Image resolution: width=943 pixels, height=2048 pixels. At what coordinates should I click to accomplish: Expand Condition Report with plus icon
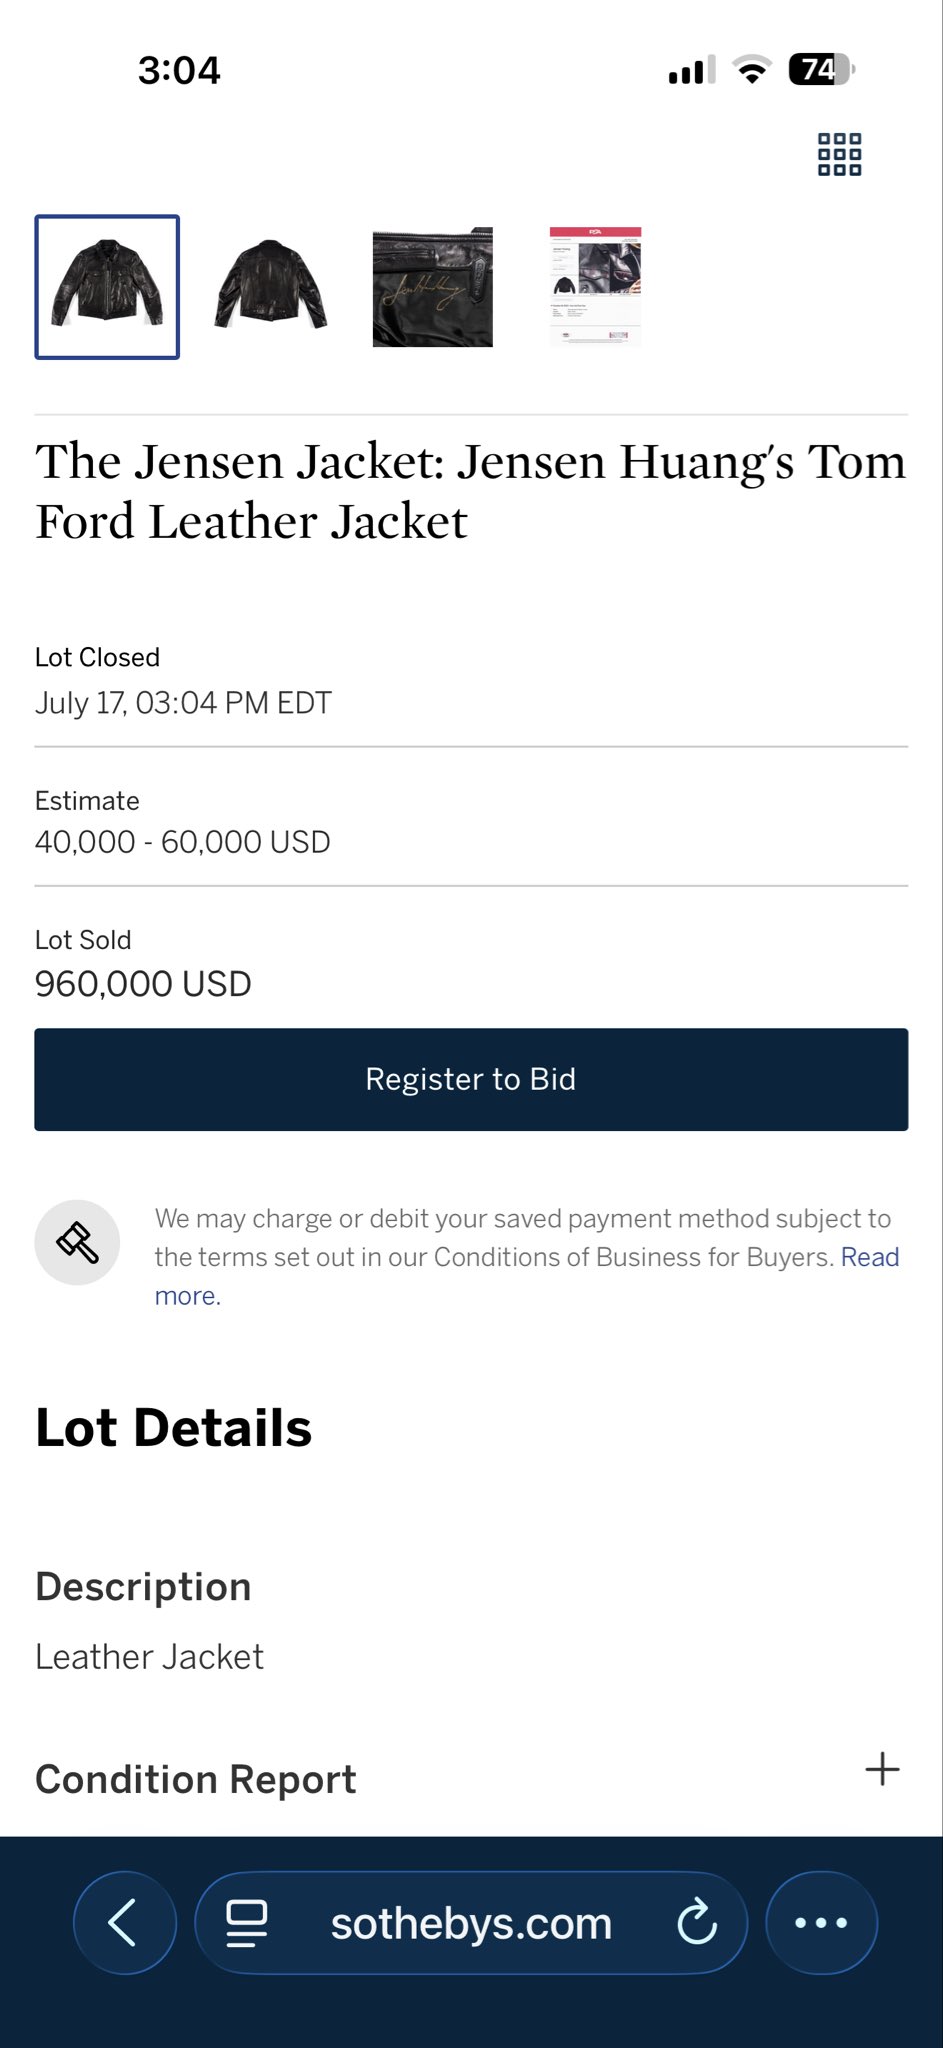tap(882, 1769)
